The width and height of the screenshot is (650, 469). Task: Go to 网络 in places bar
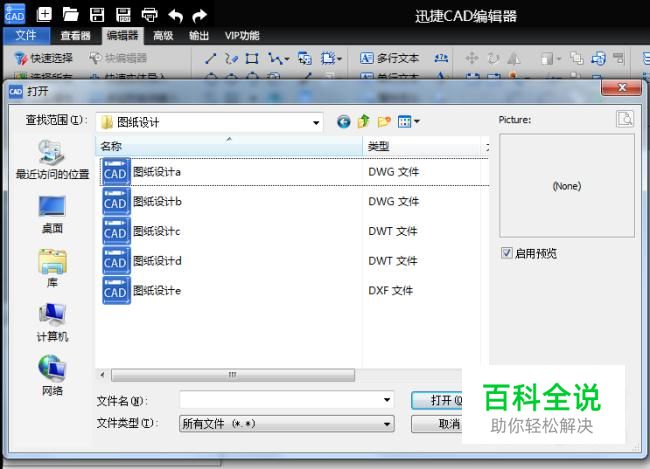[52, 375]
